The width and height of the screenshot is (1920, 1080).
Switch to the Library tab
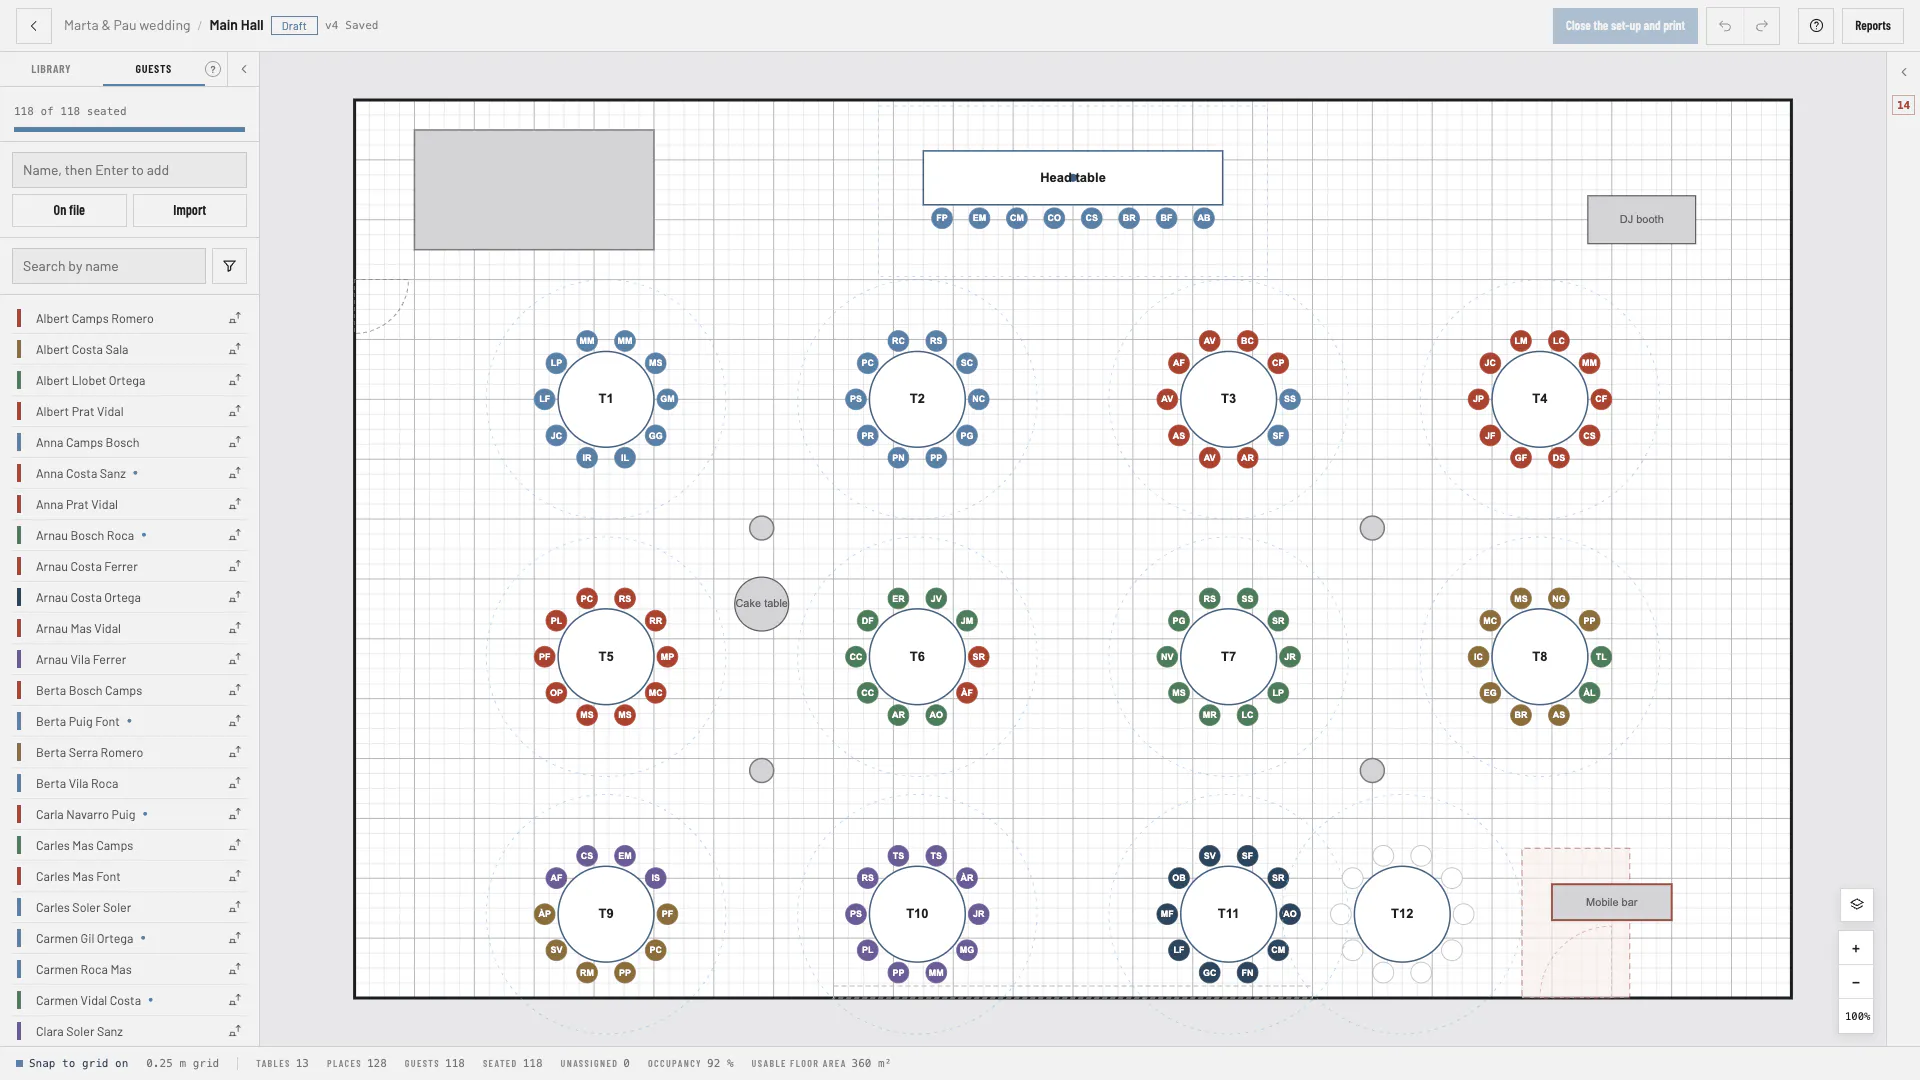click(x=51, y=69)
